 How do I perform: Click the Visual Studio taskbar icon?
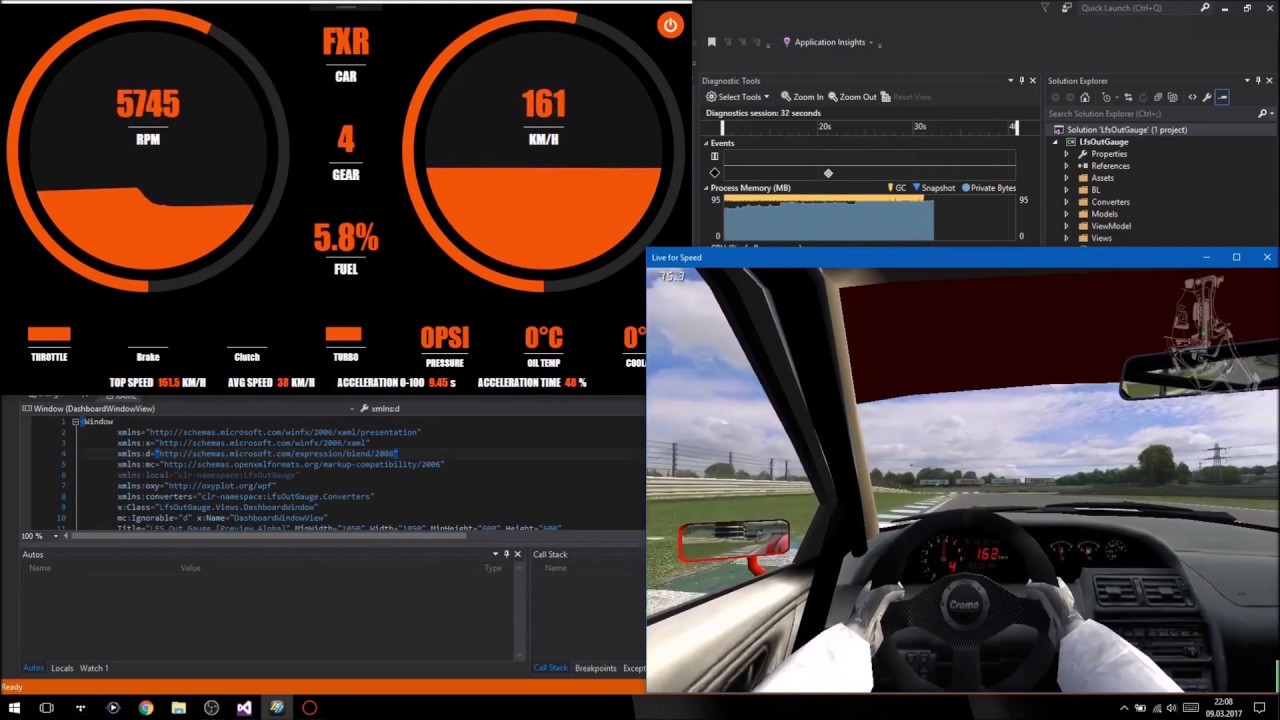[x=244, y=708]
